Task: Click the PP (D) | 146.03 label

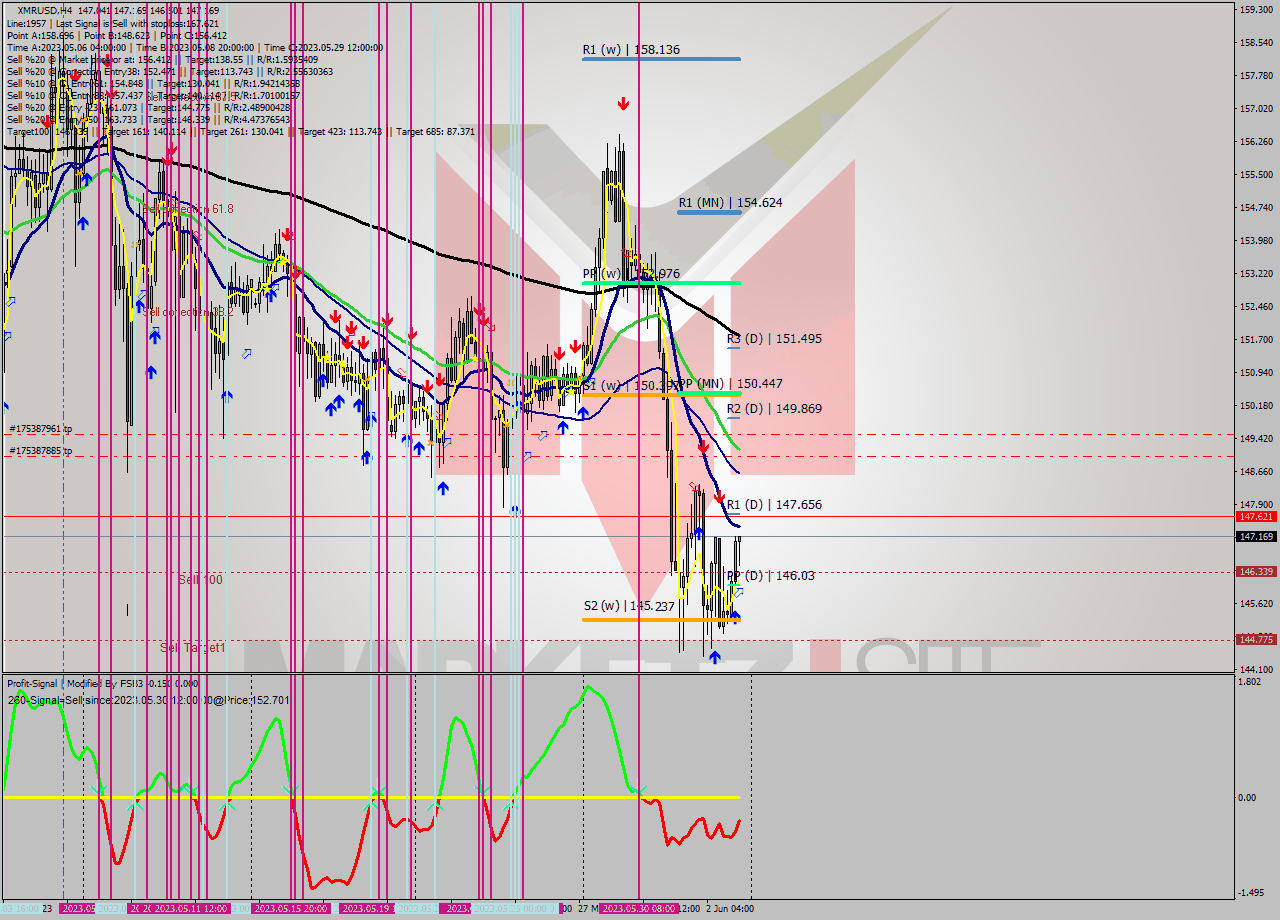Action: 770,576
